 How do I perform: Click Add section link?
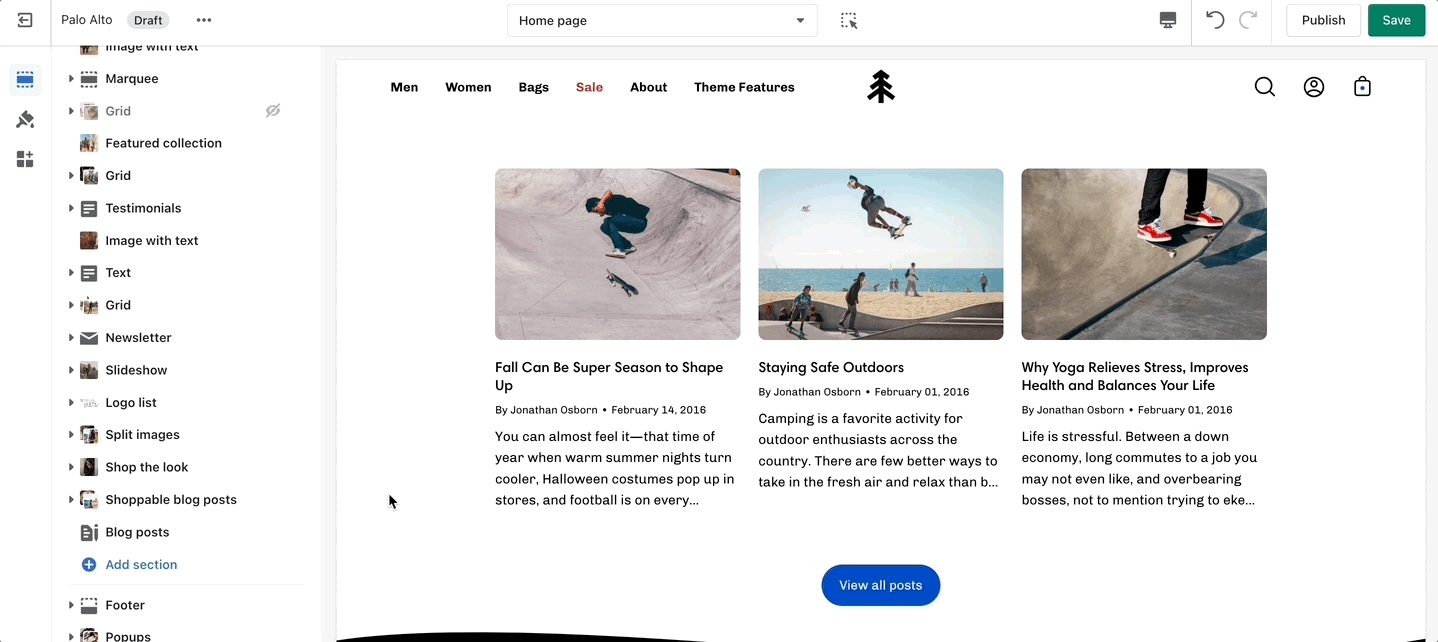click(x=140, y=565)
